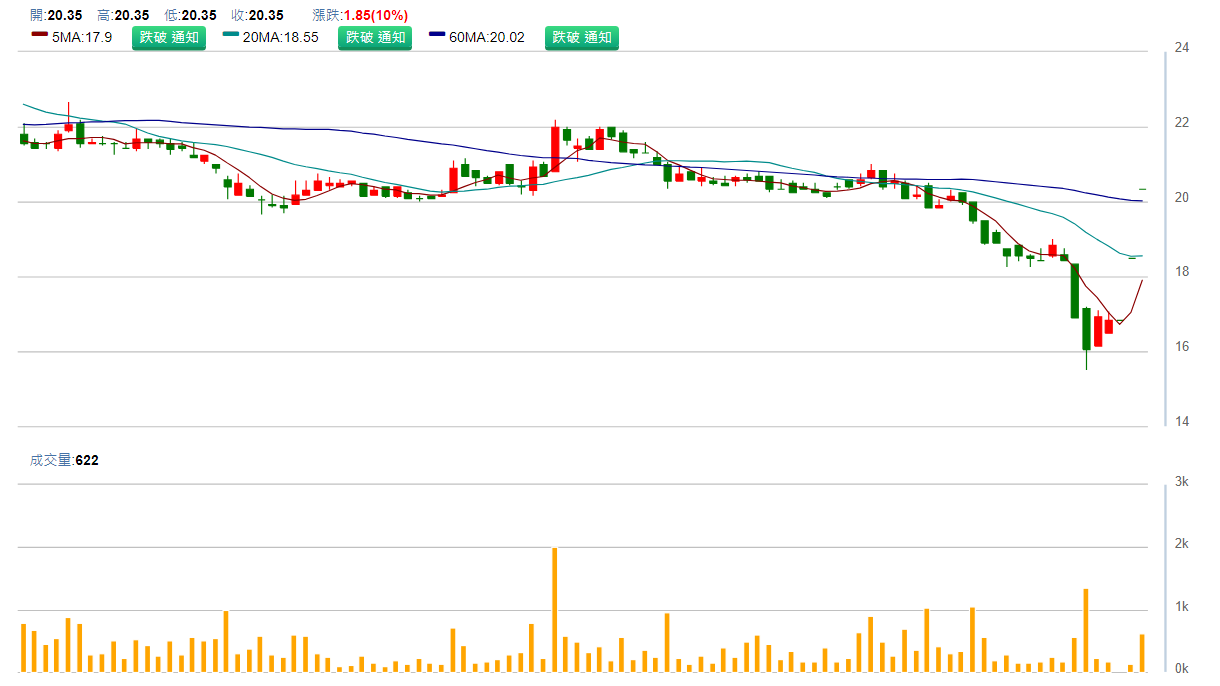Click the 成交量:622 volume label
Viewport: 1220px width, 686px height.
point(64,461)
